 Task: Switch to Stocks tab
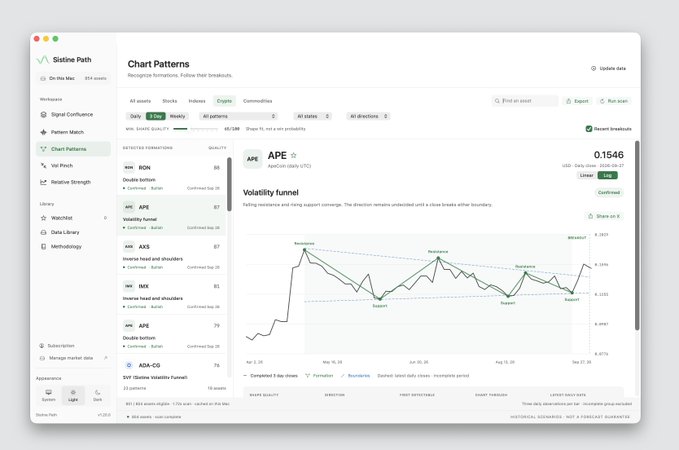170,101
